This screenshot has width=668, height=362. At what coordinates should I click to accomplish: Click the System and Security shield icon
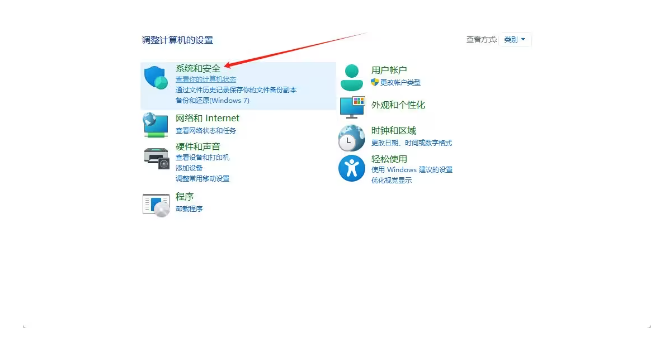click(x=156, y=78)
